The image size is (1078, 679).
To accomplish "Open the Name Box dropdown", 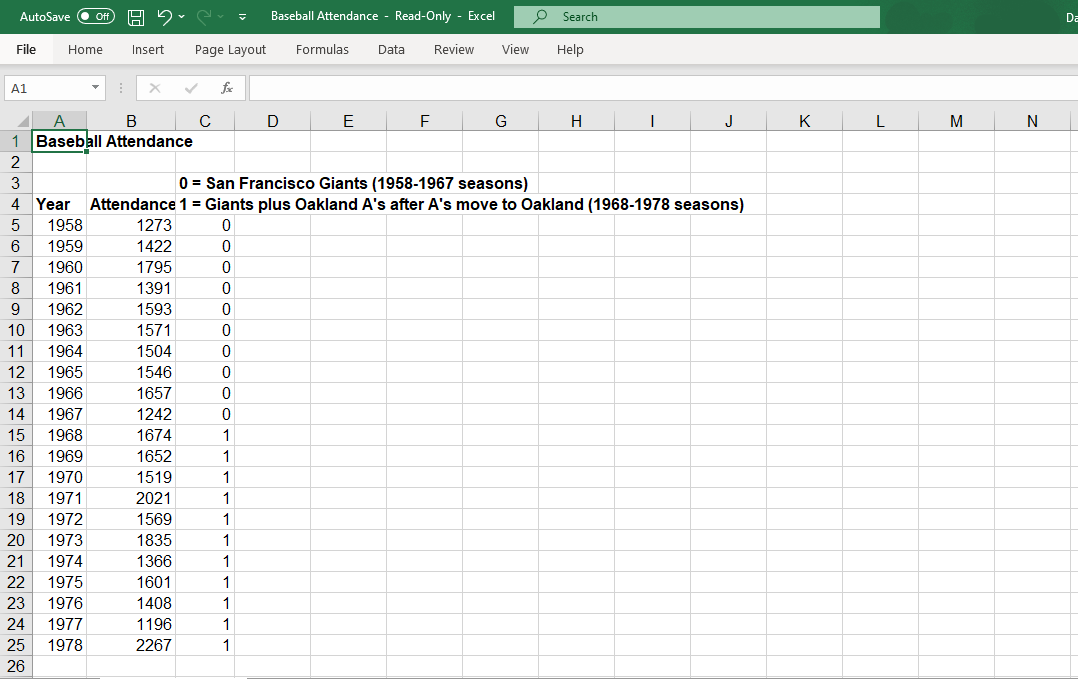I will click(x=97, y=88).
